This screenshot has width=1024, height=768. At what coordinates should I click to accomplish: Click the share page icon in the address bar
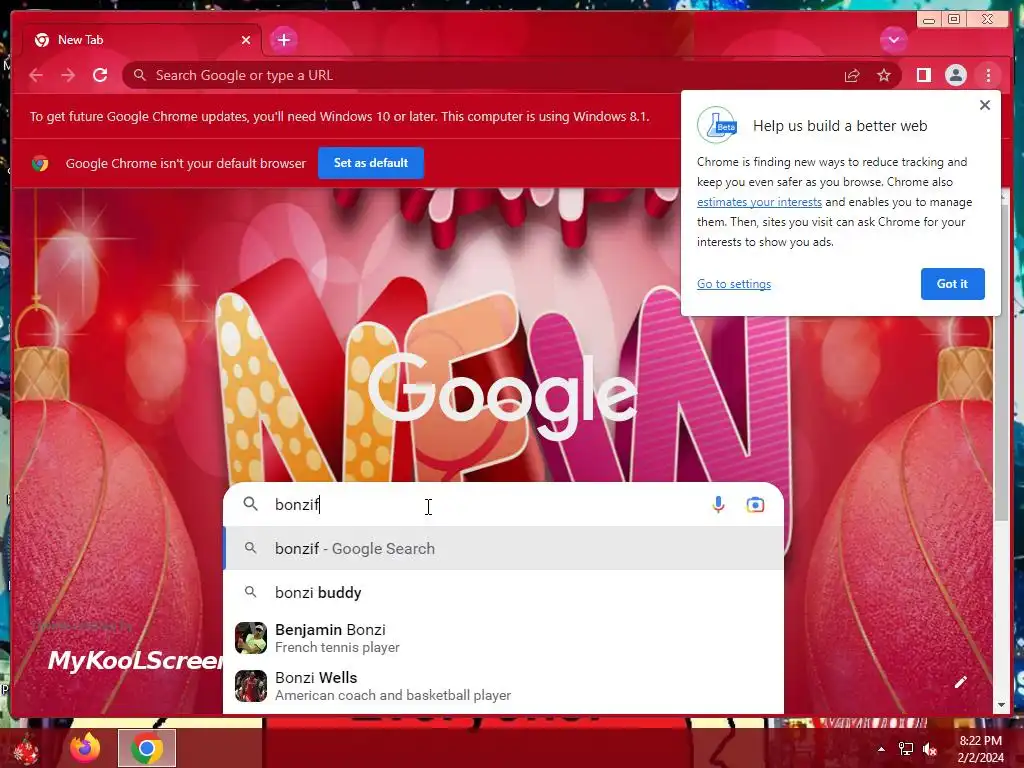[x=852, y=75]
